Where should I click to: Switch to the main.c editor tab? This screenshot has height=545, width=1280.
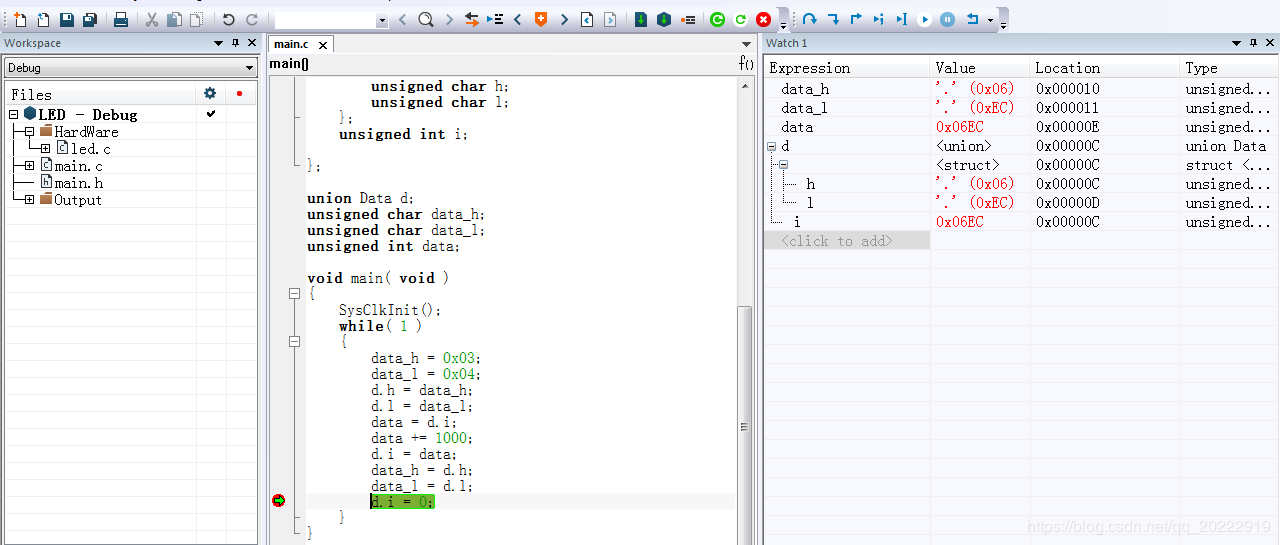tap(291, 44)
